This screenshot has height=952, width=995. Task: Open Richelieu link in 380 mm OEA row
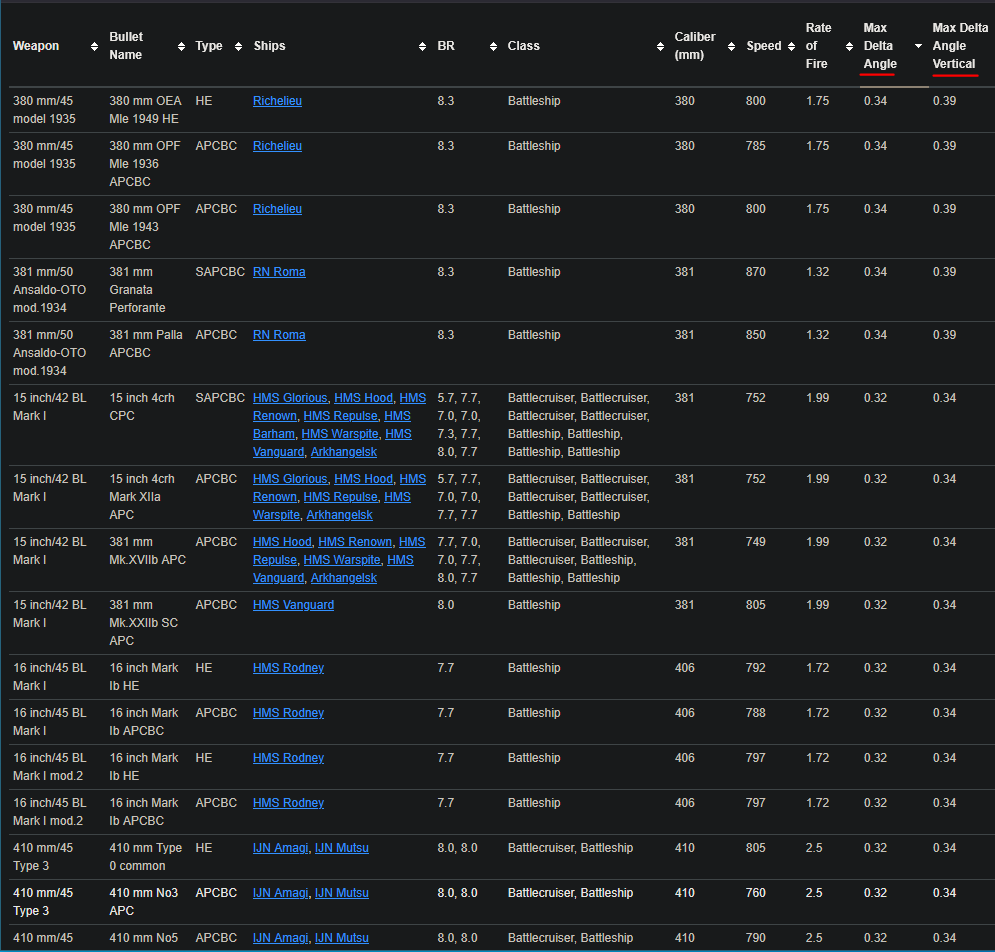[x=277, y=101]
